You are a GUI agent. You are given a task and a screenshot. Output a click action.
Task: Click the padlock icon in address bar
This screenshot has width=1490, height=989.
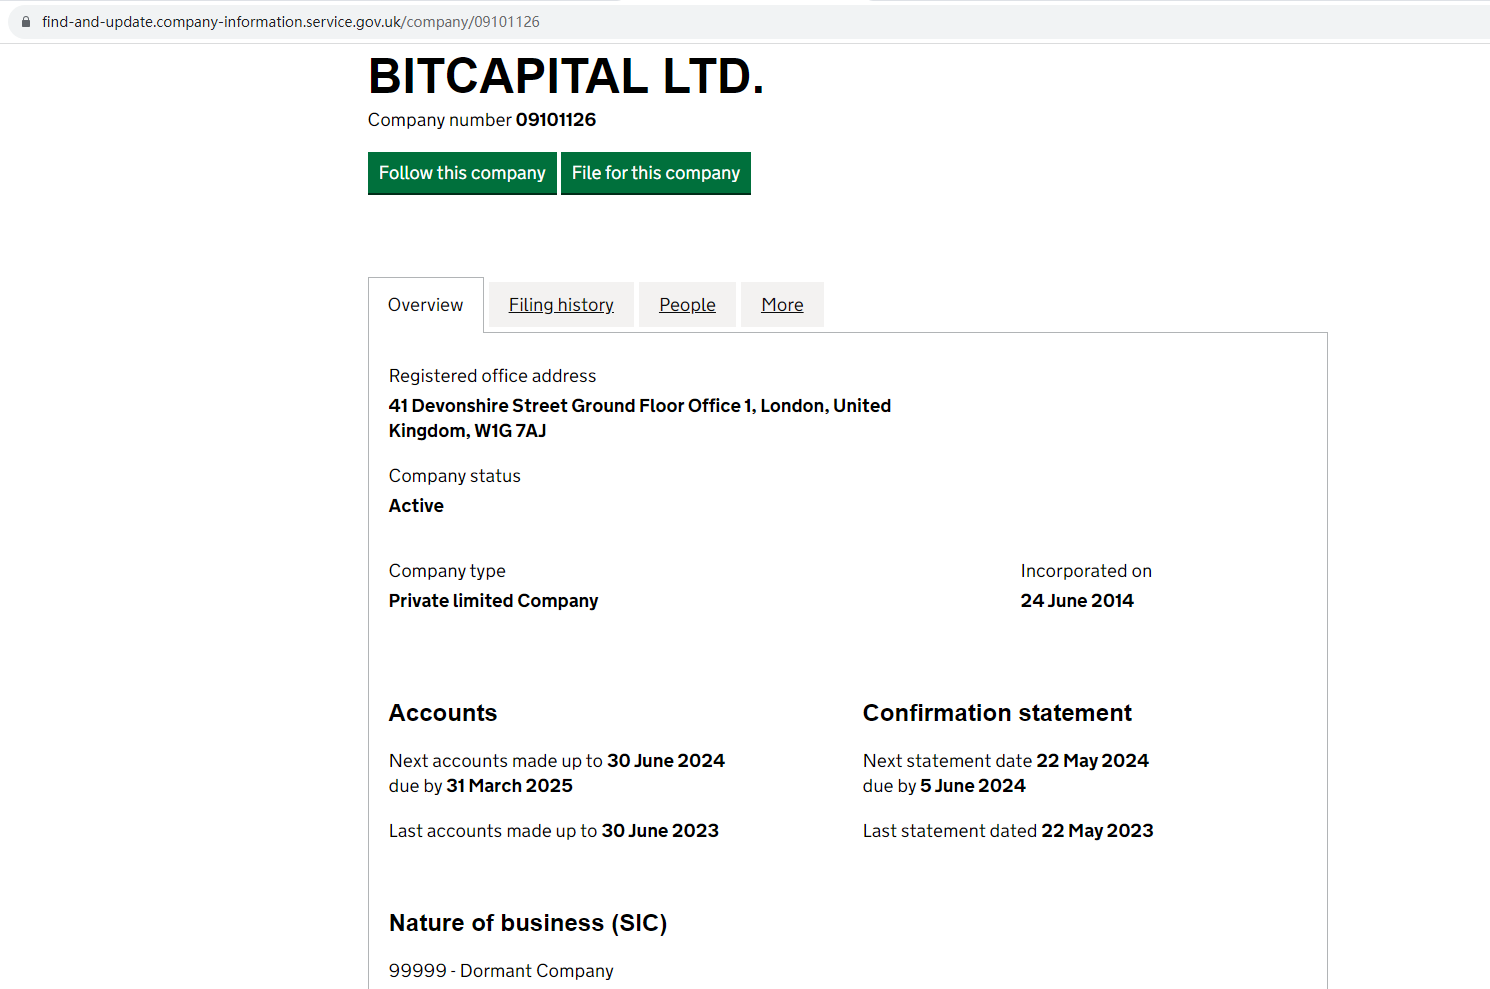pos(26,21)
